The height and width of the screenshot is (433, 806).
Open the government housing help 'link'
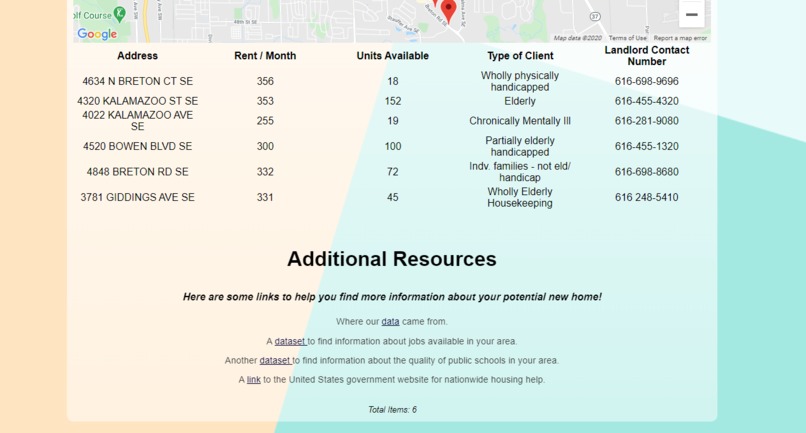pyautogui.click(x=253, y=380)
